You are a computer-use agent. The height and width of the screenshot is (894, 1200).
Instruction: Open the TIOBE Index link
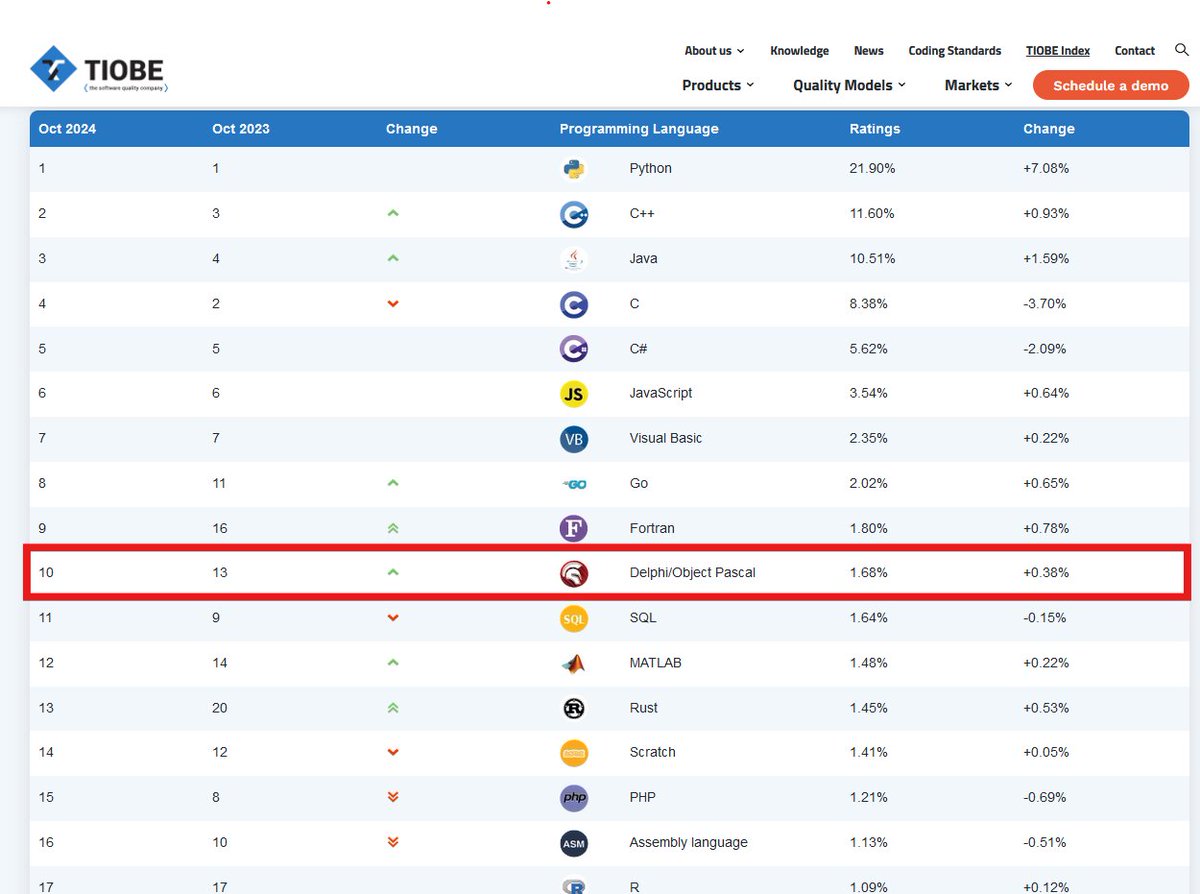(1057, 50)
